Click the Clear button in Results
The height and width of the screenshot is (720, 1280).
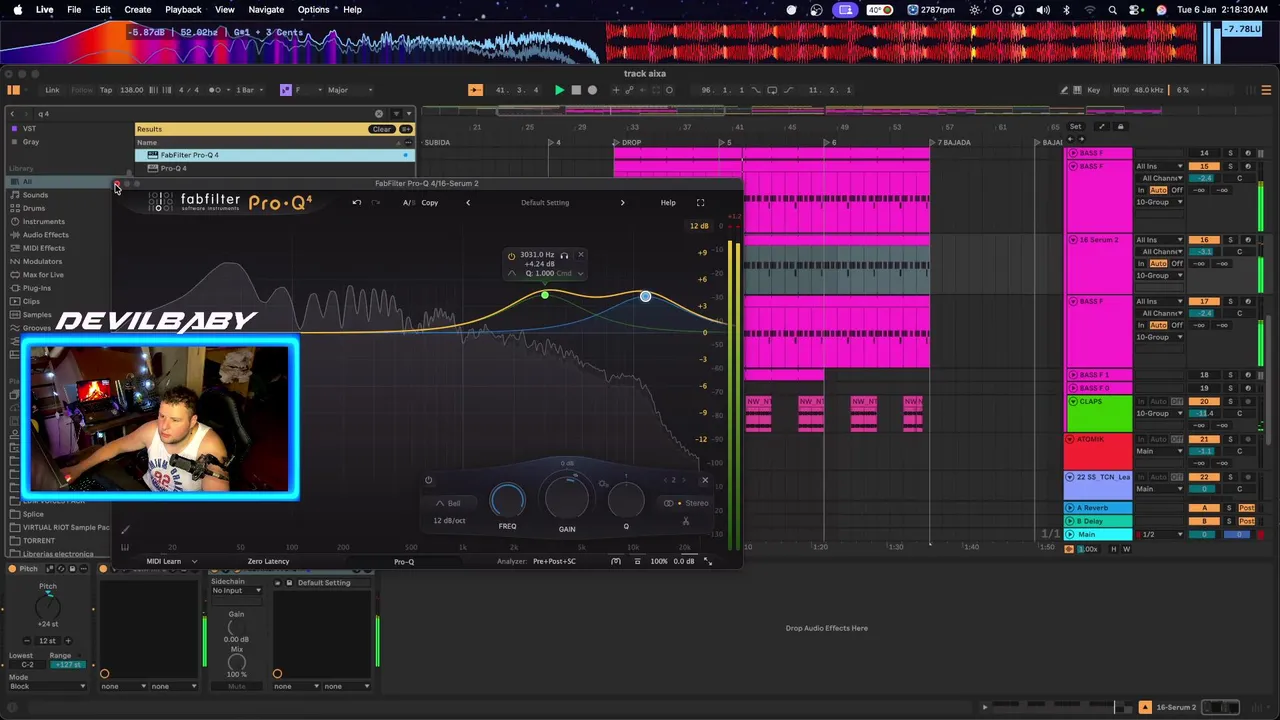tap(382, 129)
